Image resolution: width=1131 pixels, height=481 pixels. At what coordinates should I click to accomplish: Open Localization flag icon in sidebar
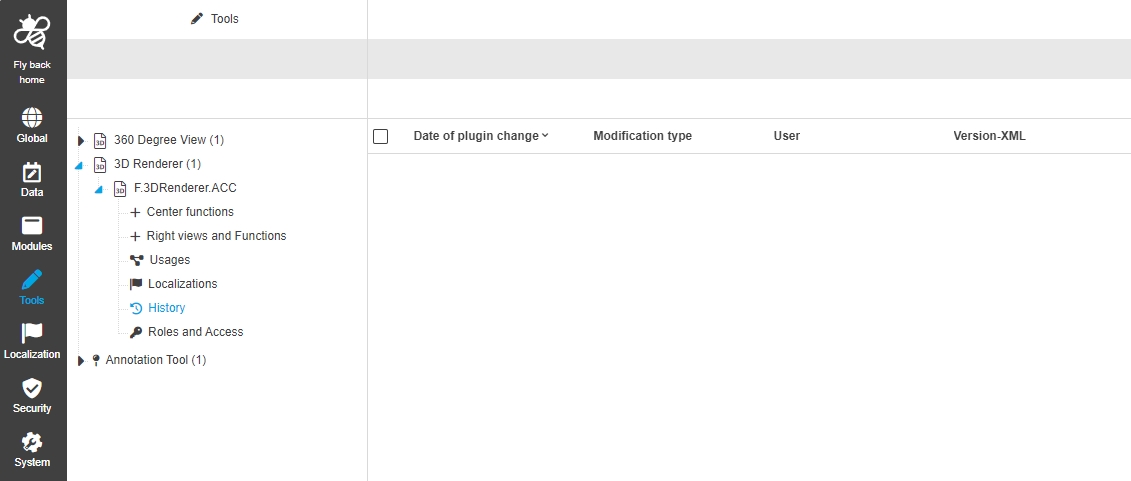pyautogui.click(x=32, y=333)
